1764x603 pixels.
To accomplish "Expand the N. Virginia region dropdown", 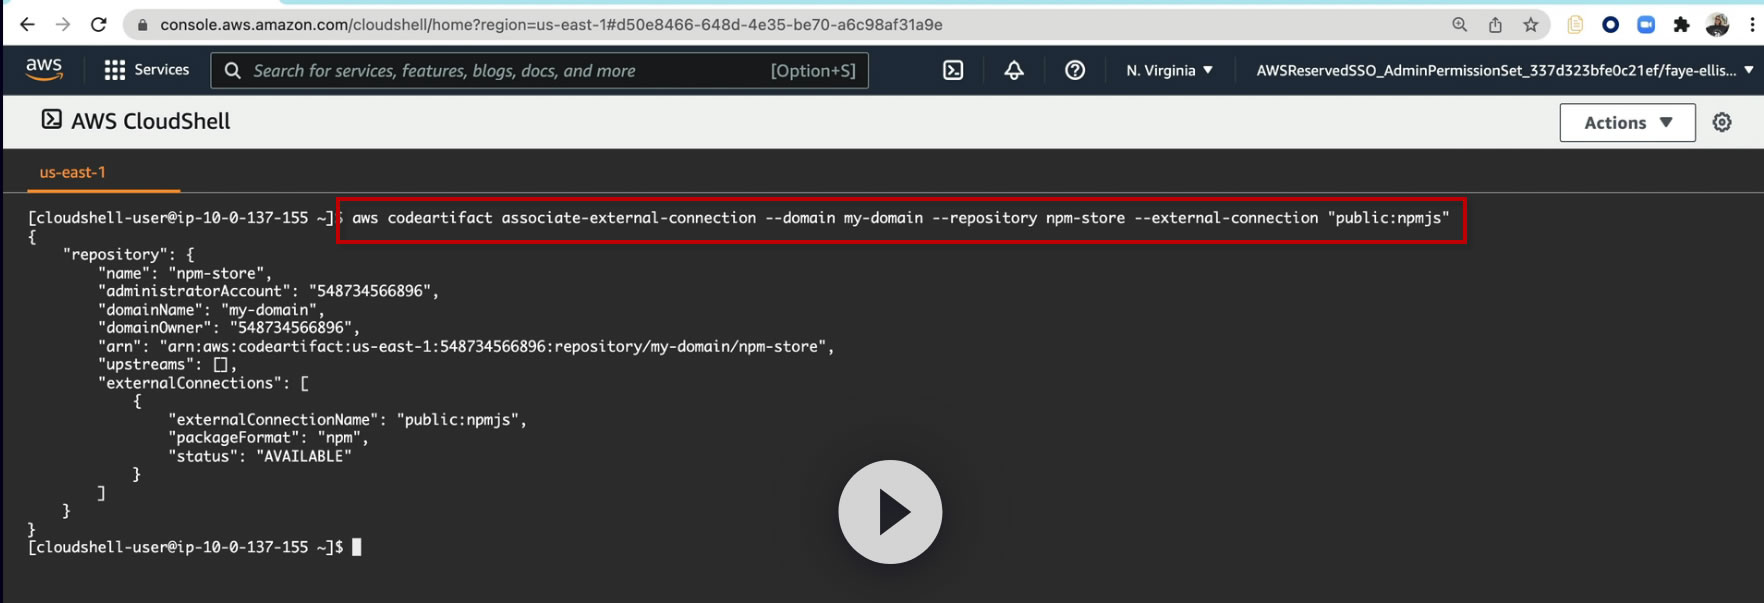I will (x=1169, y=70).
